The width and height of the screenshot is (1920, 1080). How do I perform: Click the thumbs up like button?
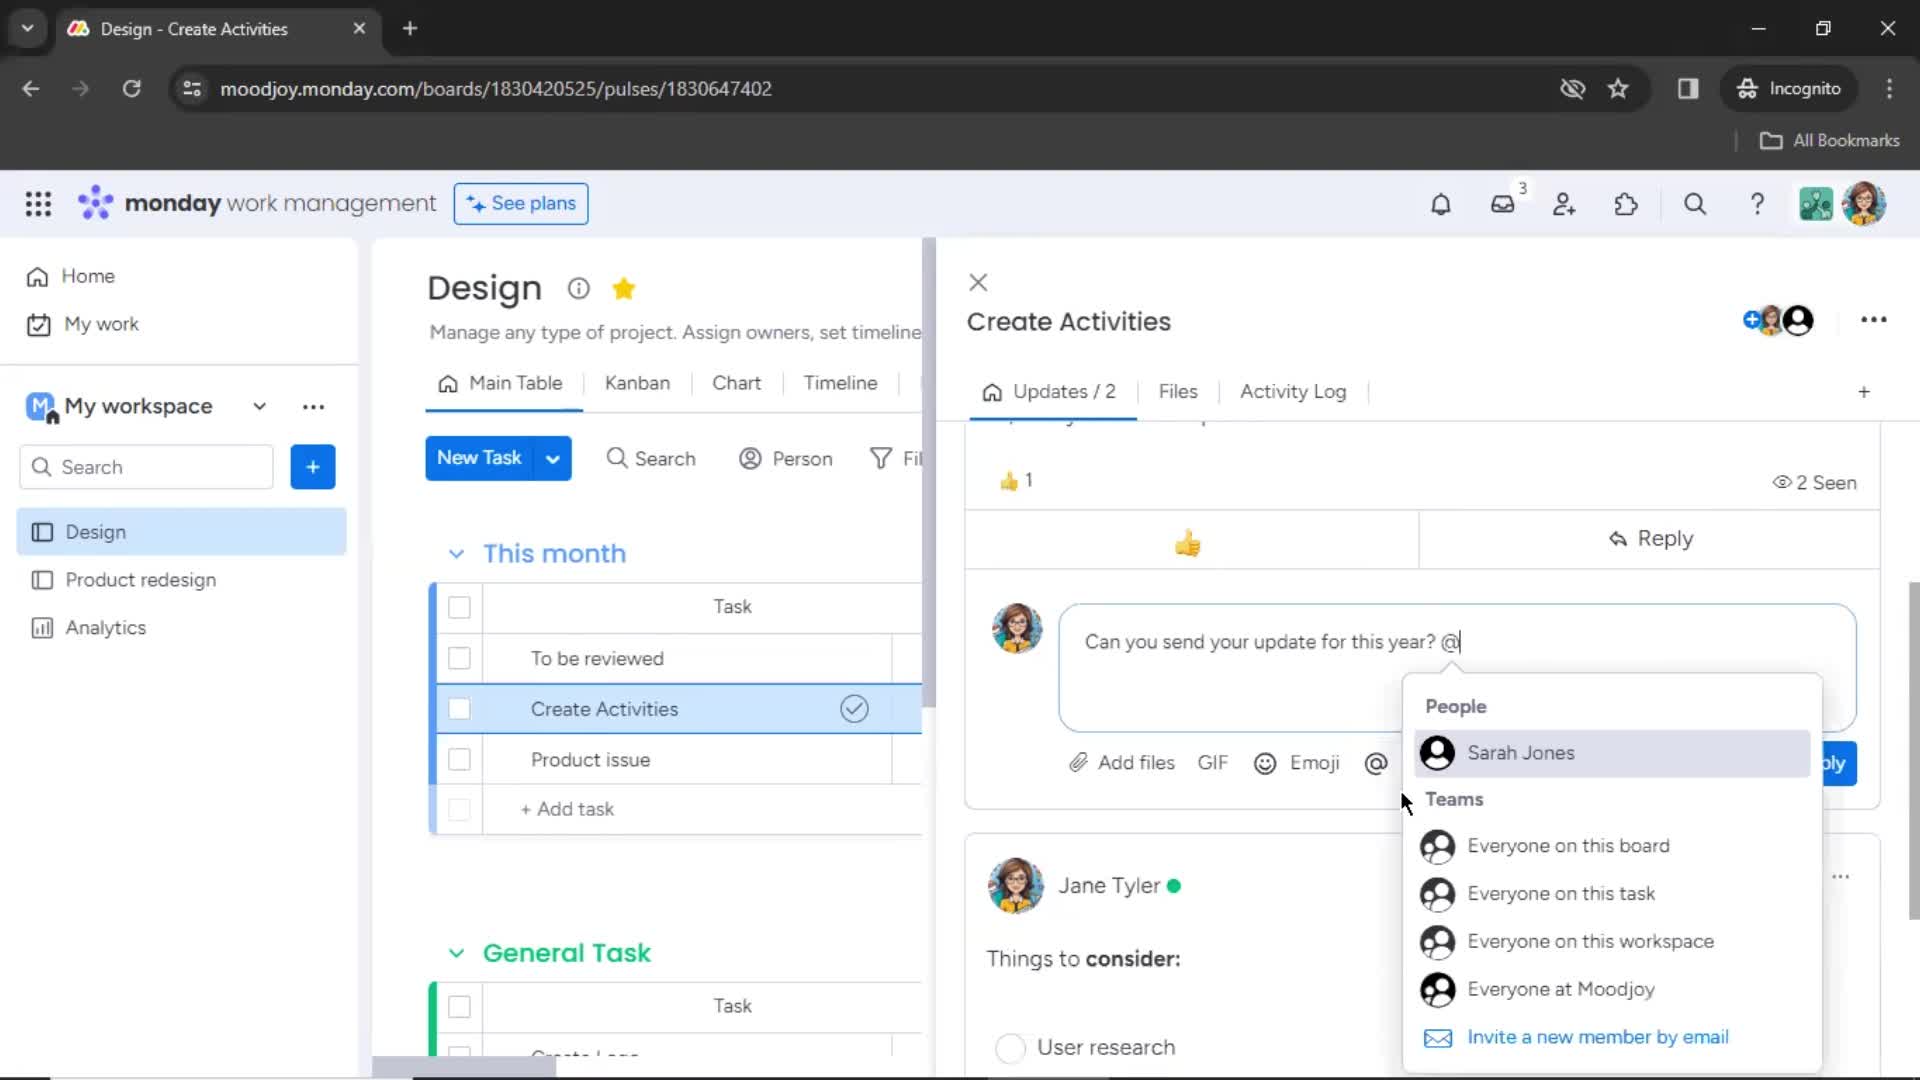coord(1188,543)
